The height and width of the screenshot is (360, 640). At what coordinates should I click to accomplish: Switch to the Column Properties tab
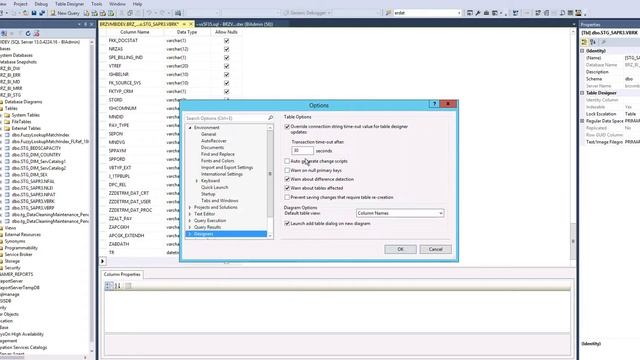point(122,274)
